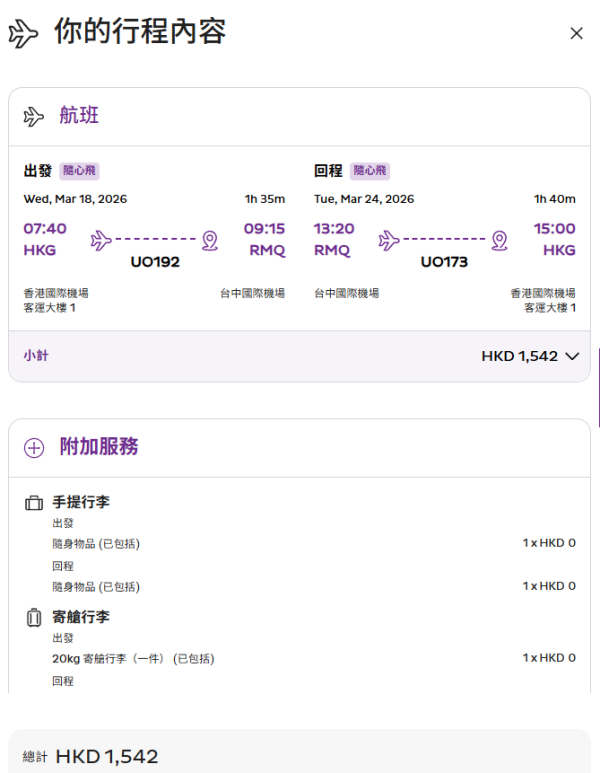Click the checked luggage icon beside 寄艙行李
The height and width of the screenshot is (773, 600).
pyautogui.click(x=34, y=617)
